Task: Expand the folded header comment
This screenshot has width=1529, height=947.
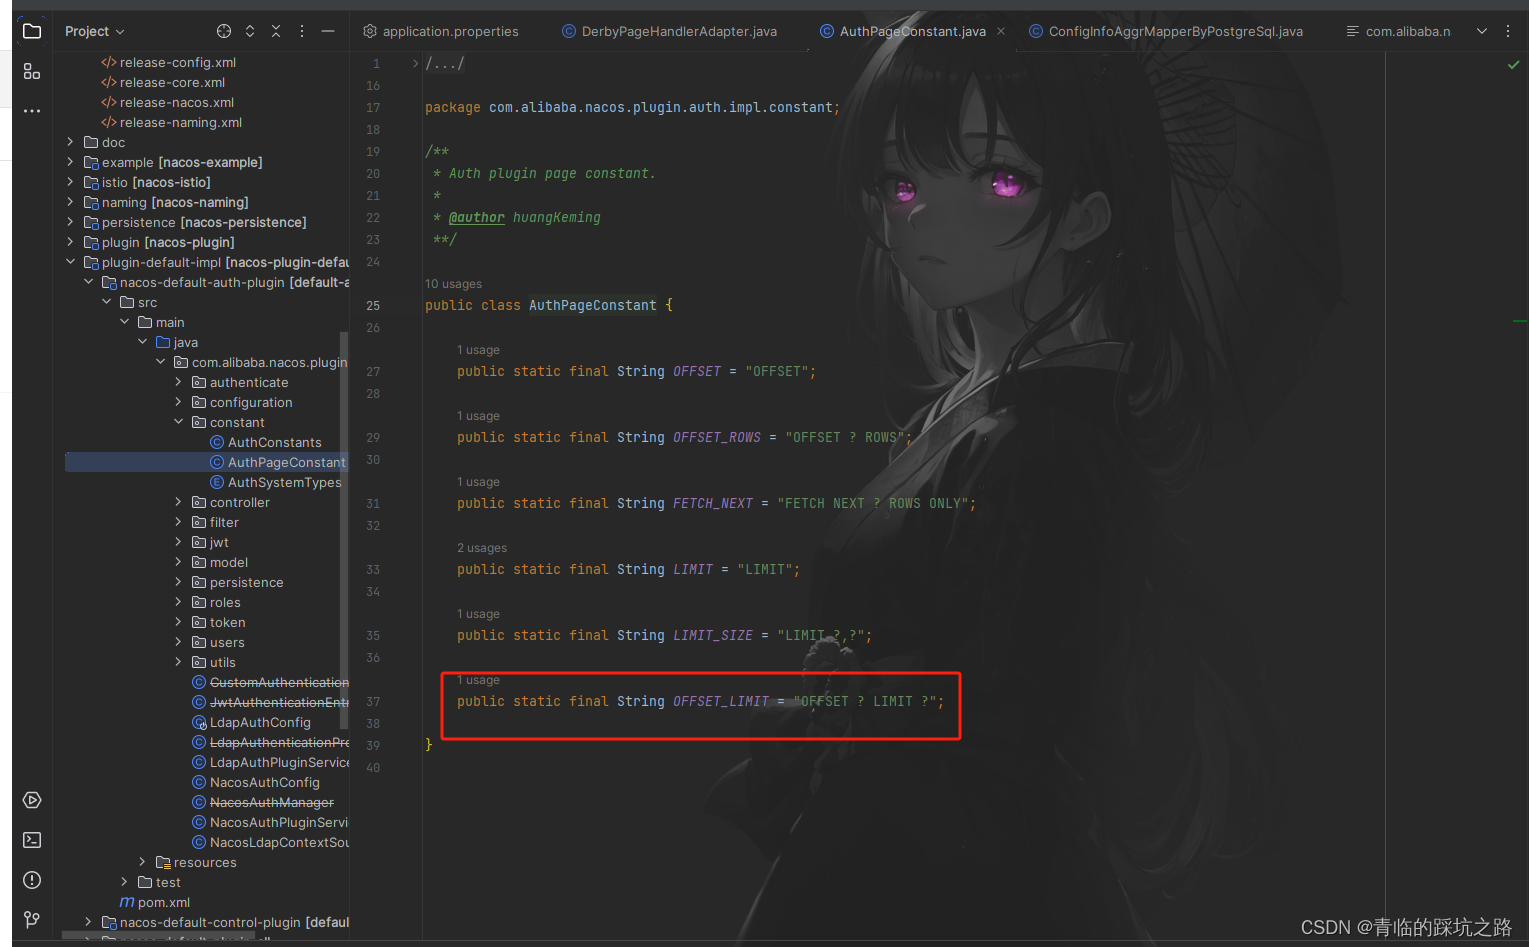Action: [415, 63]
